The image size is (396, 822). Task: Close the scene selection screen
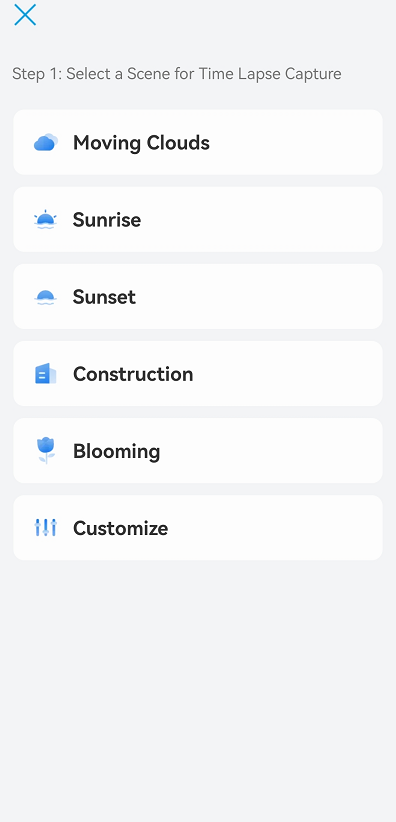[25, 15]
